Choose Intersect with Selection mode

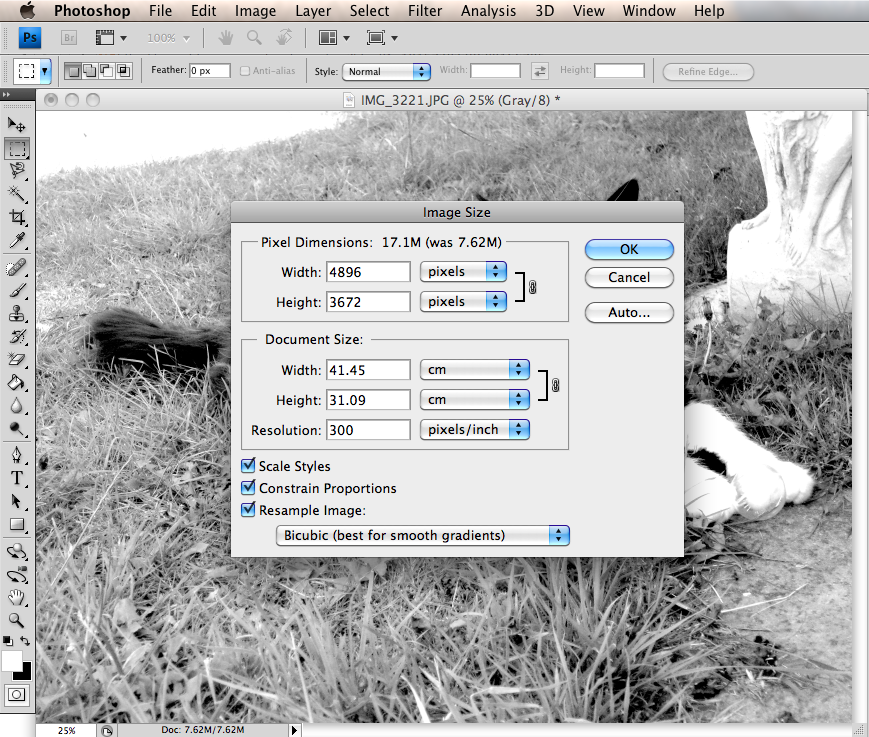tap(124, 71)
